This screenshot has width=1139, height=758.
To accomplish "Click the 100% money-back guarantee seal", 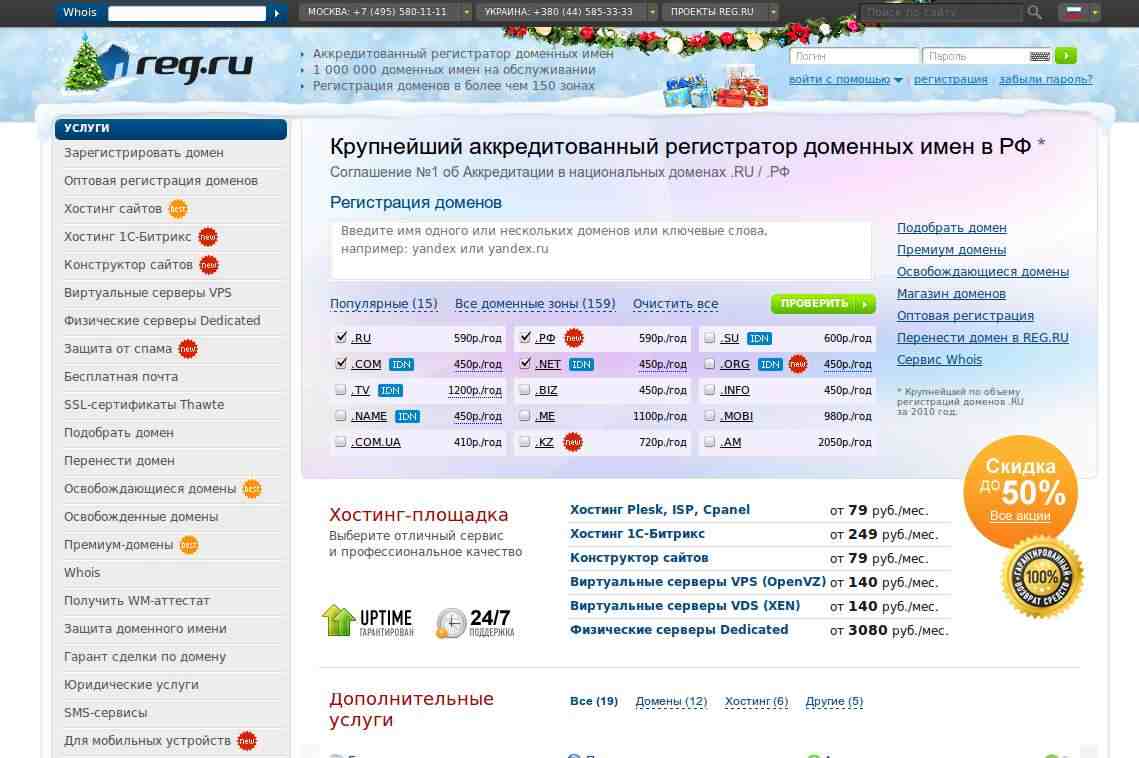I will point(1042,578).
